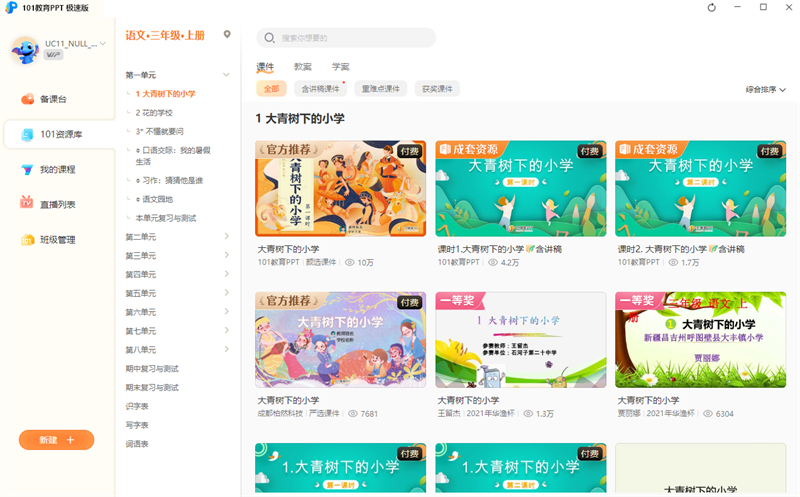Click the eye icon showing 1.3万 views
The width and height of the screenshot is (800, 497).
tap(528, 414)
